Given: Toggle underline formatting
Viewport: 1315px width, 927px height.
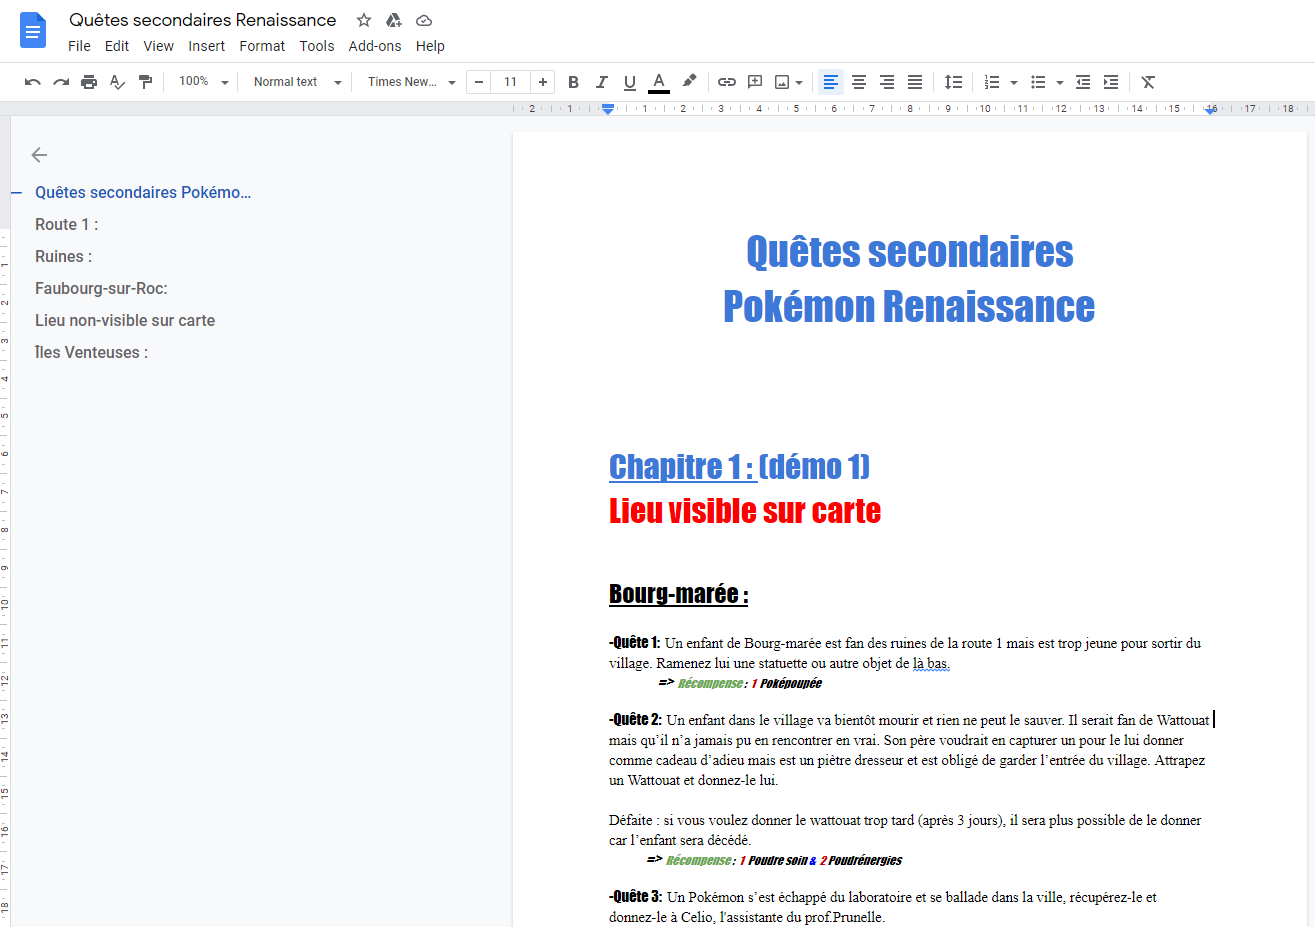Looking at the screenshot, I should pos(629,82).
